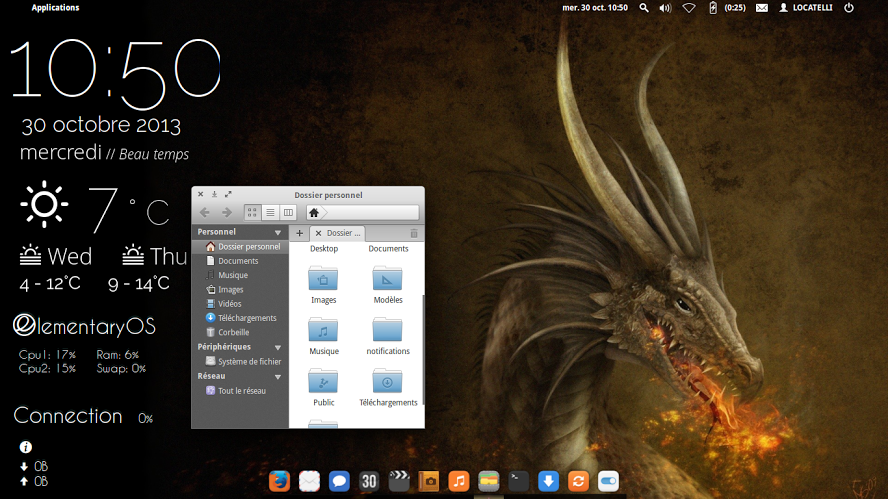The width and height of the screenshot is (888, 499).
Task: Click the path bar field
Action: click(362, 213)
